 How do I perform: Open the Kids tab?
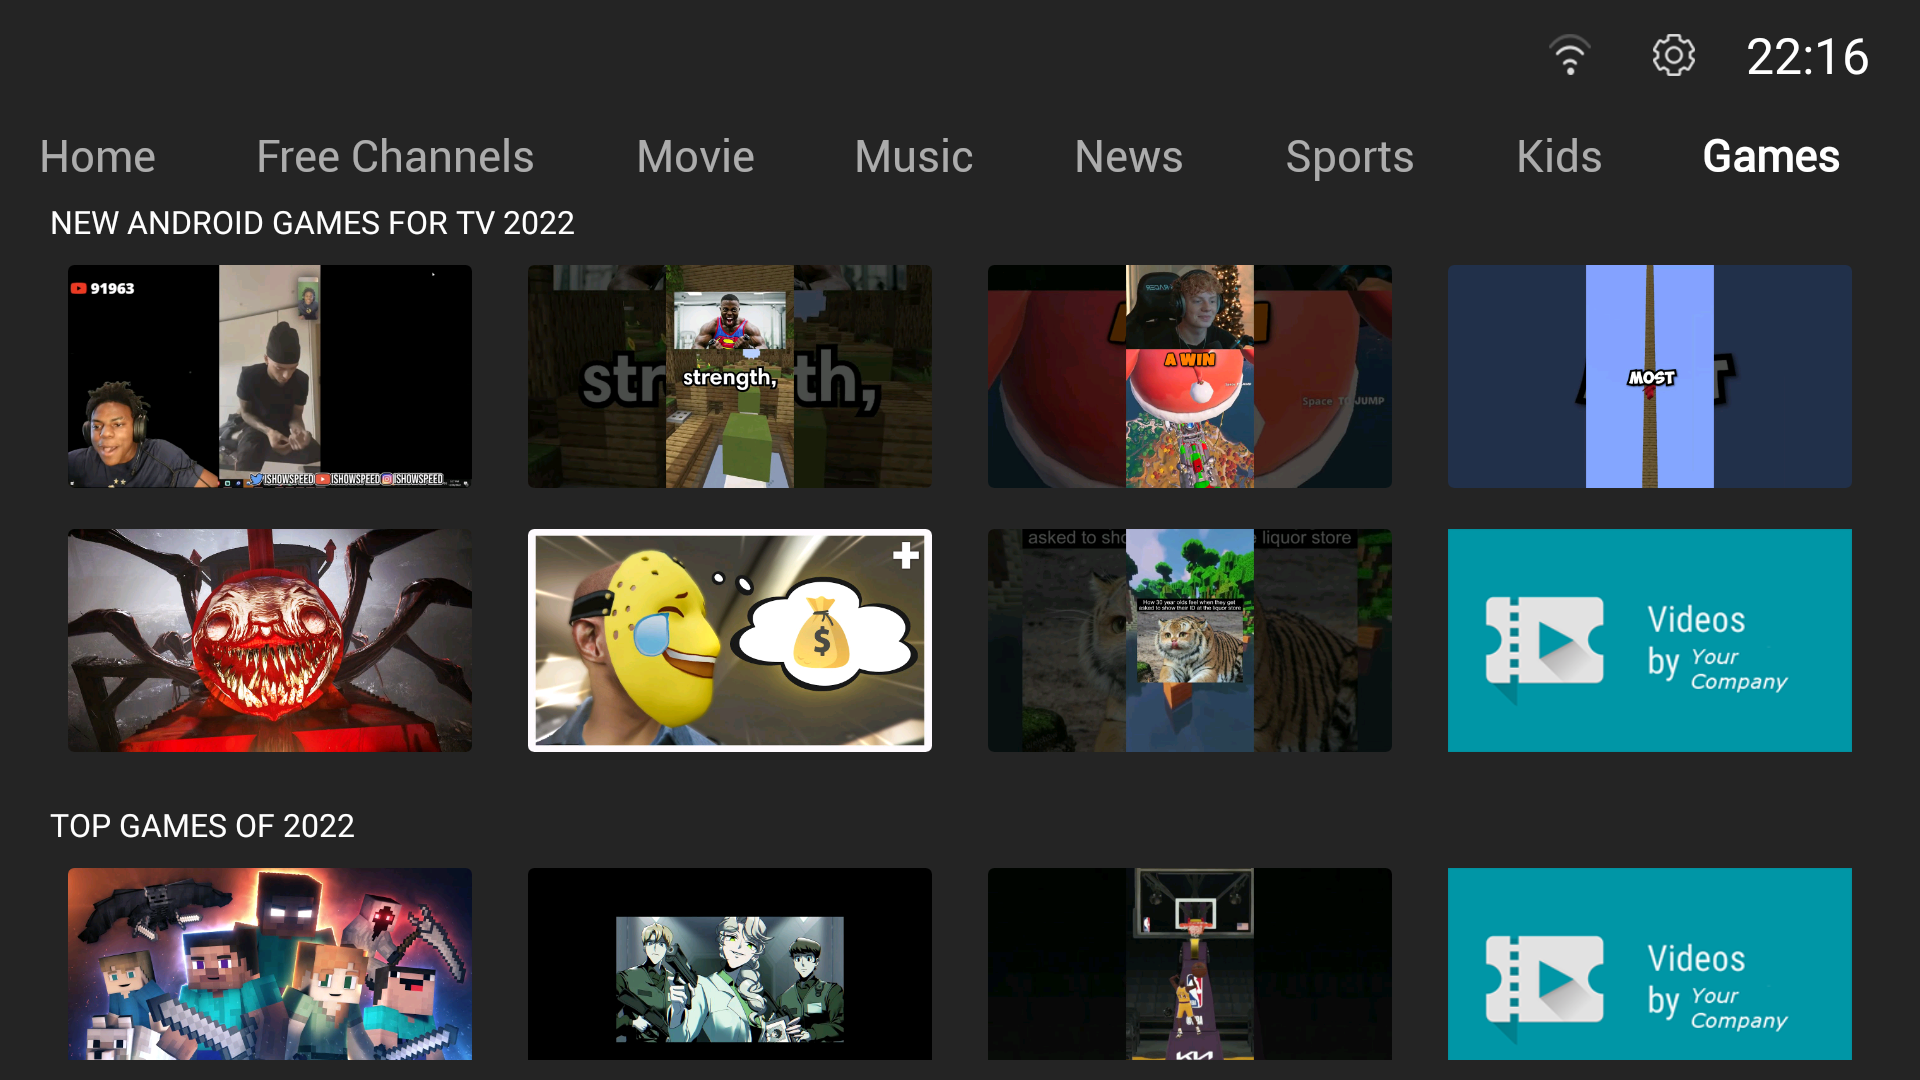tap(1558, 157)
